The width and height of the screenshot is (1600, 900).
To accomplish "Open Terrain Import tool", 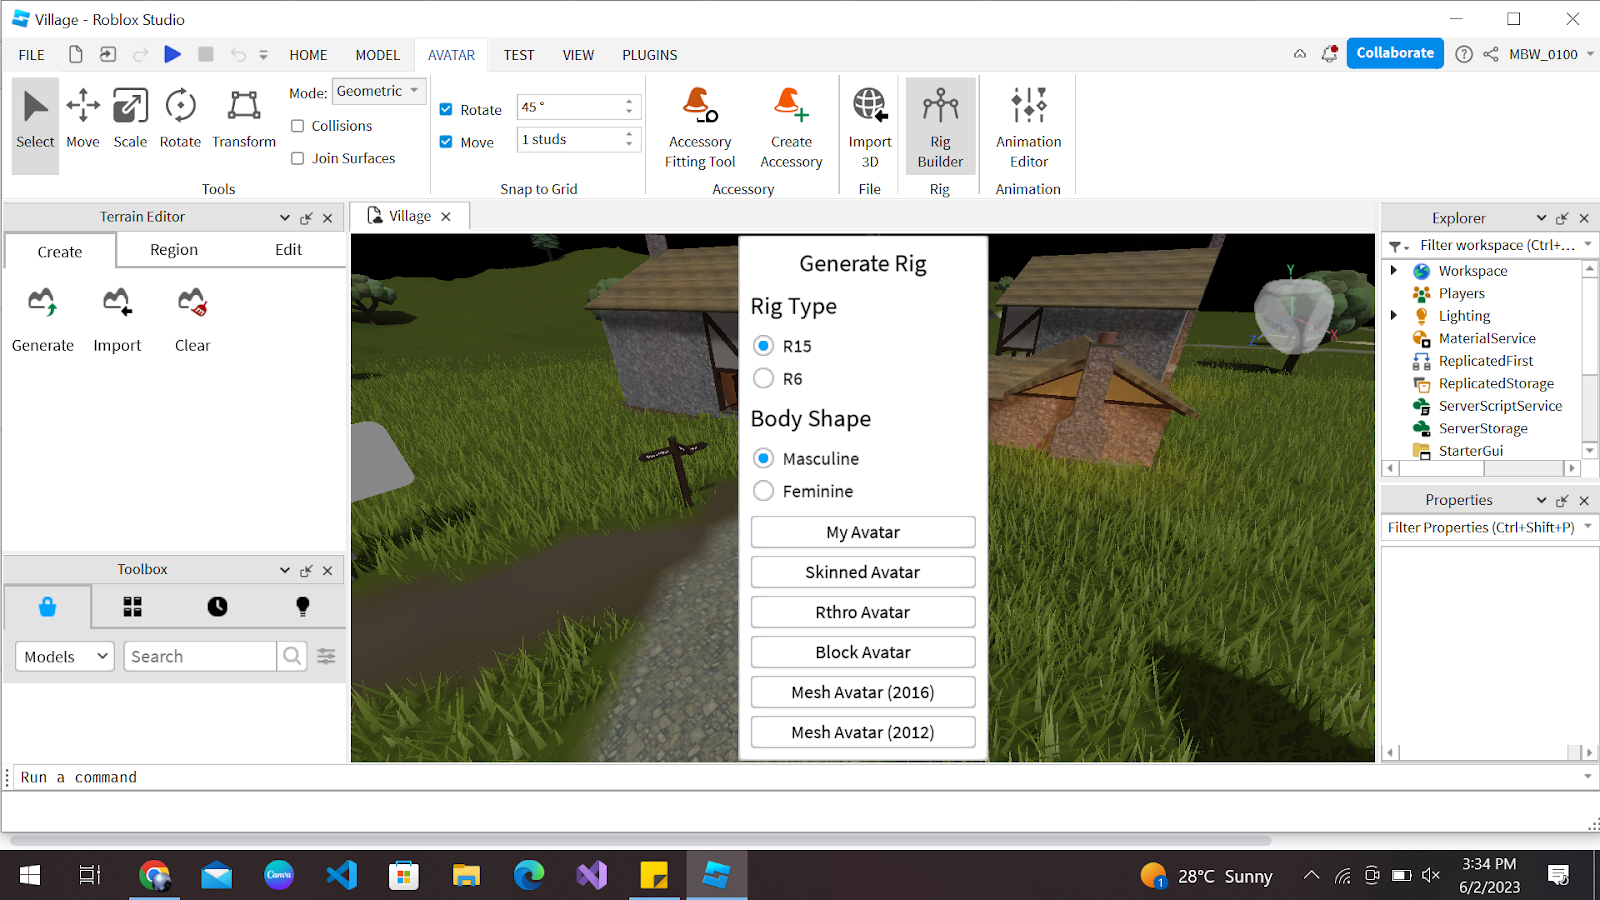I will 117,320.
